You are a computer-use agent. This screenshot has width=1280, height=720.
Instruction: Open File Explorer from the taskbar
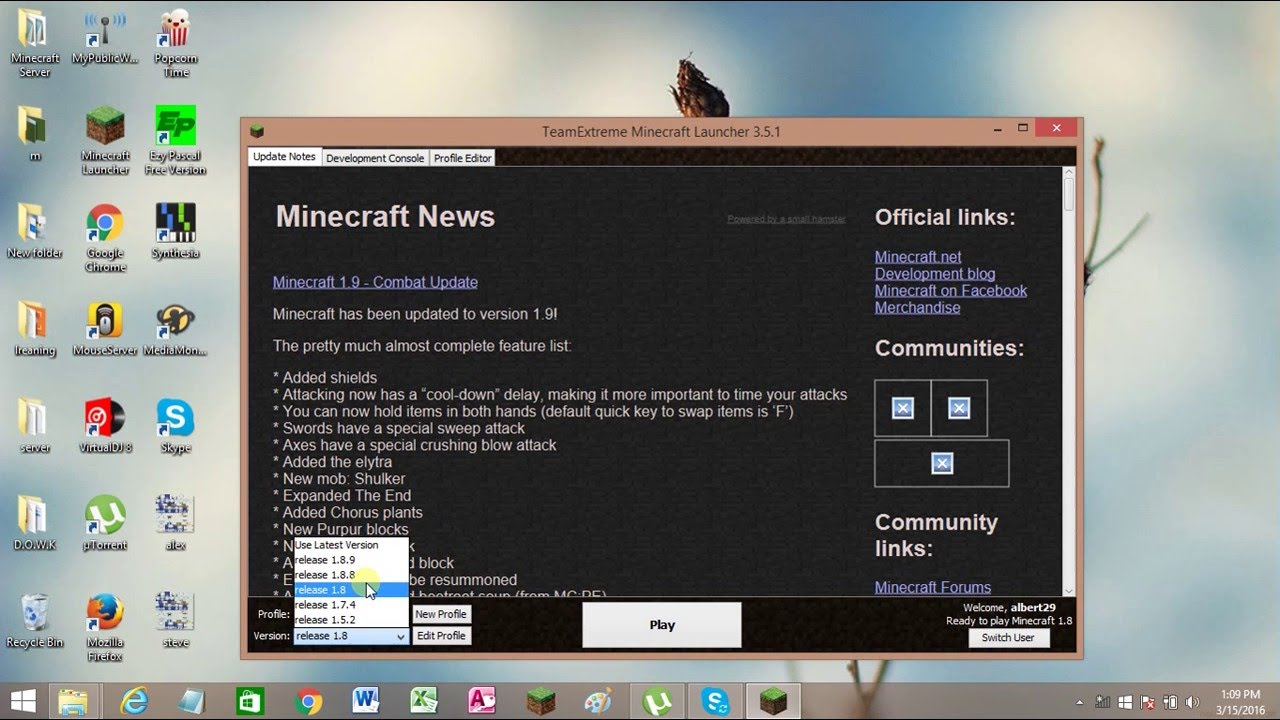[x=73, y=701]
